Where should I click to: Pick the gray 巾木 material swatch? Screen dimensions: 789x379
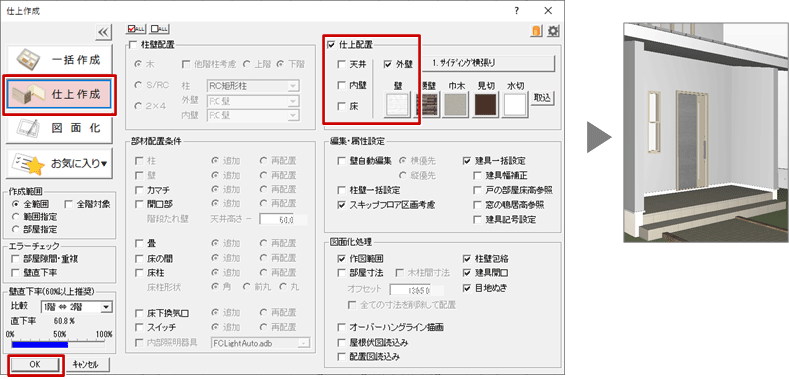[456, 104]
